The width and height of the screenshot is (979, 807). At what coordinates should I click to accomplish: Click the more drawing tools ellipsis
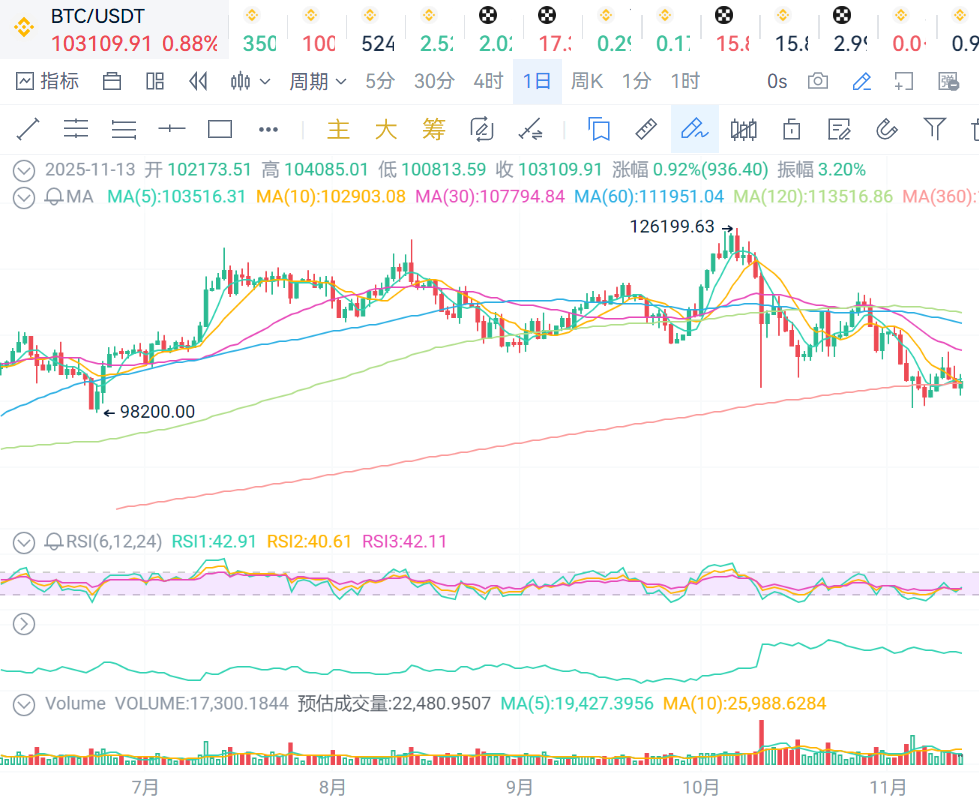point(268,129)
